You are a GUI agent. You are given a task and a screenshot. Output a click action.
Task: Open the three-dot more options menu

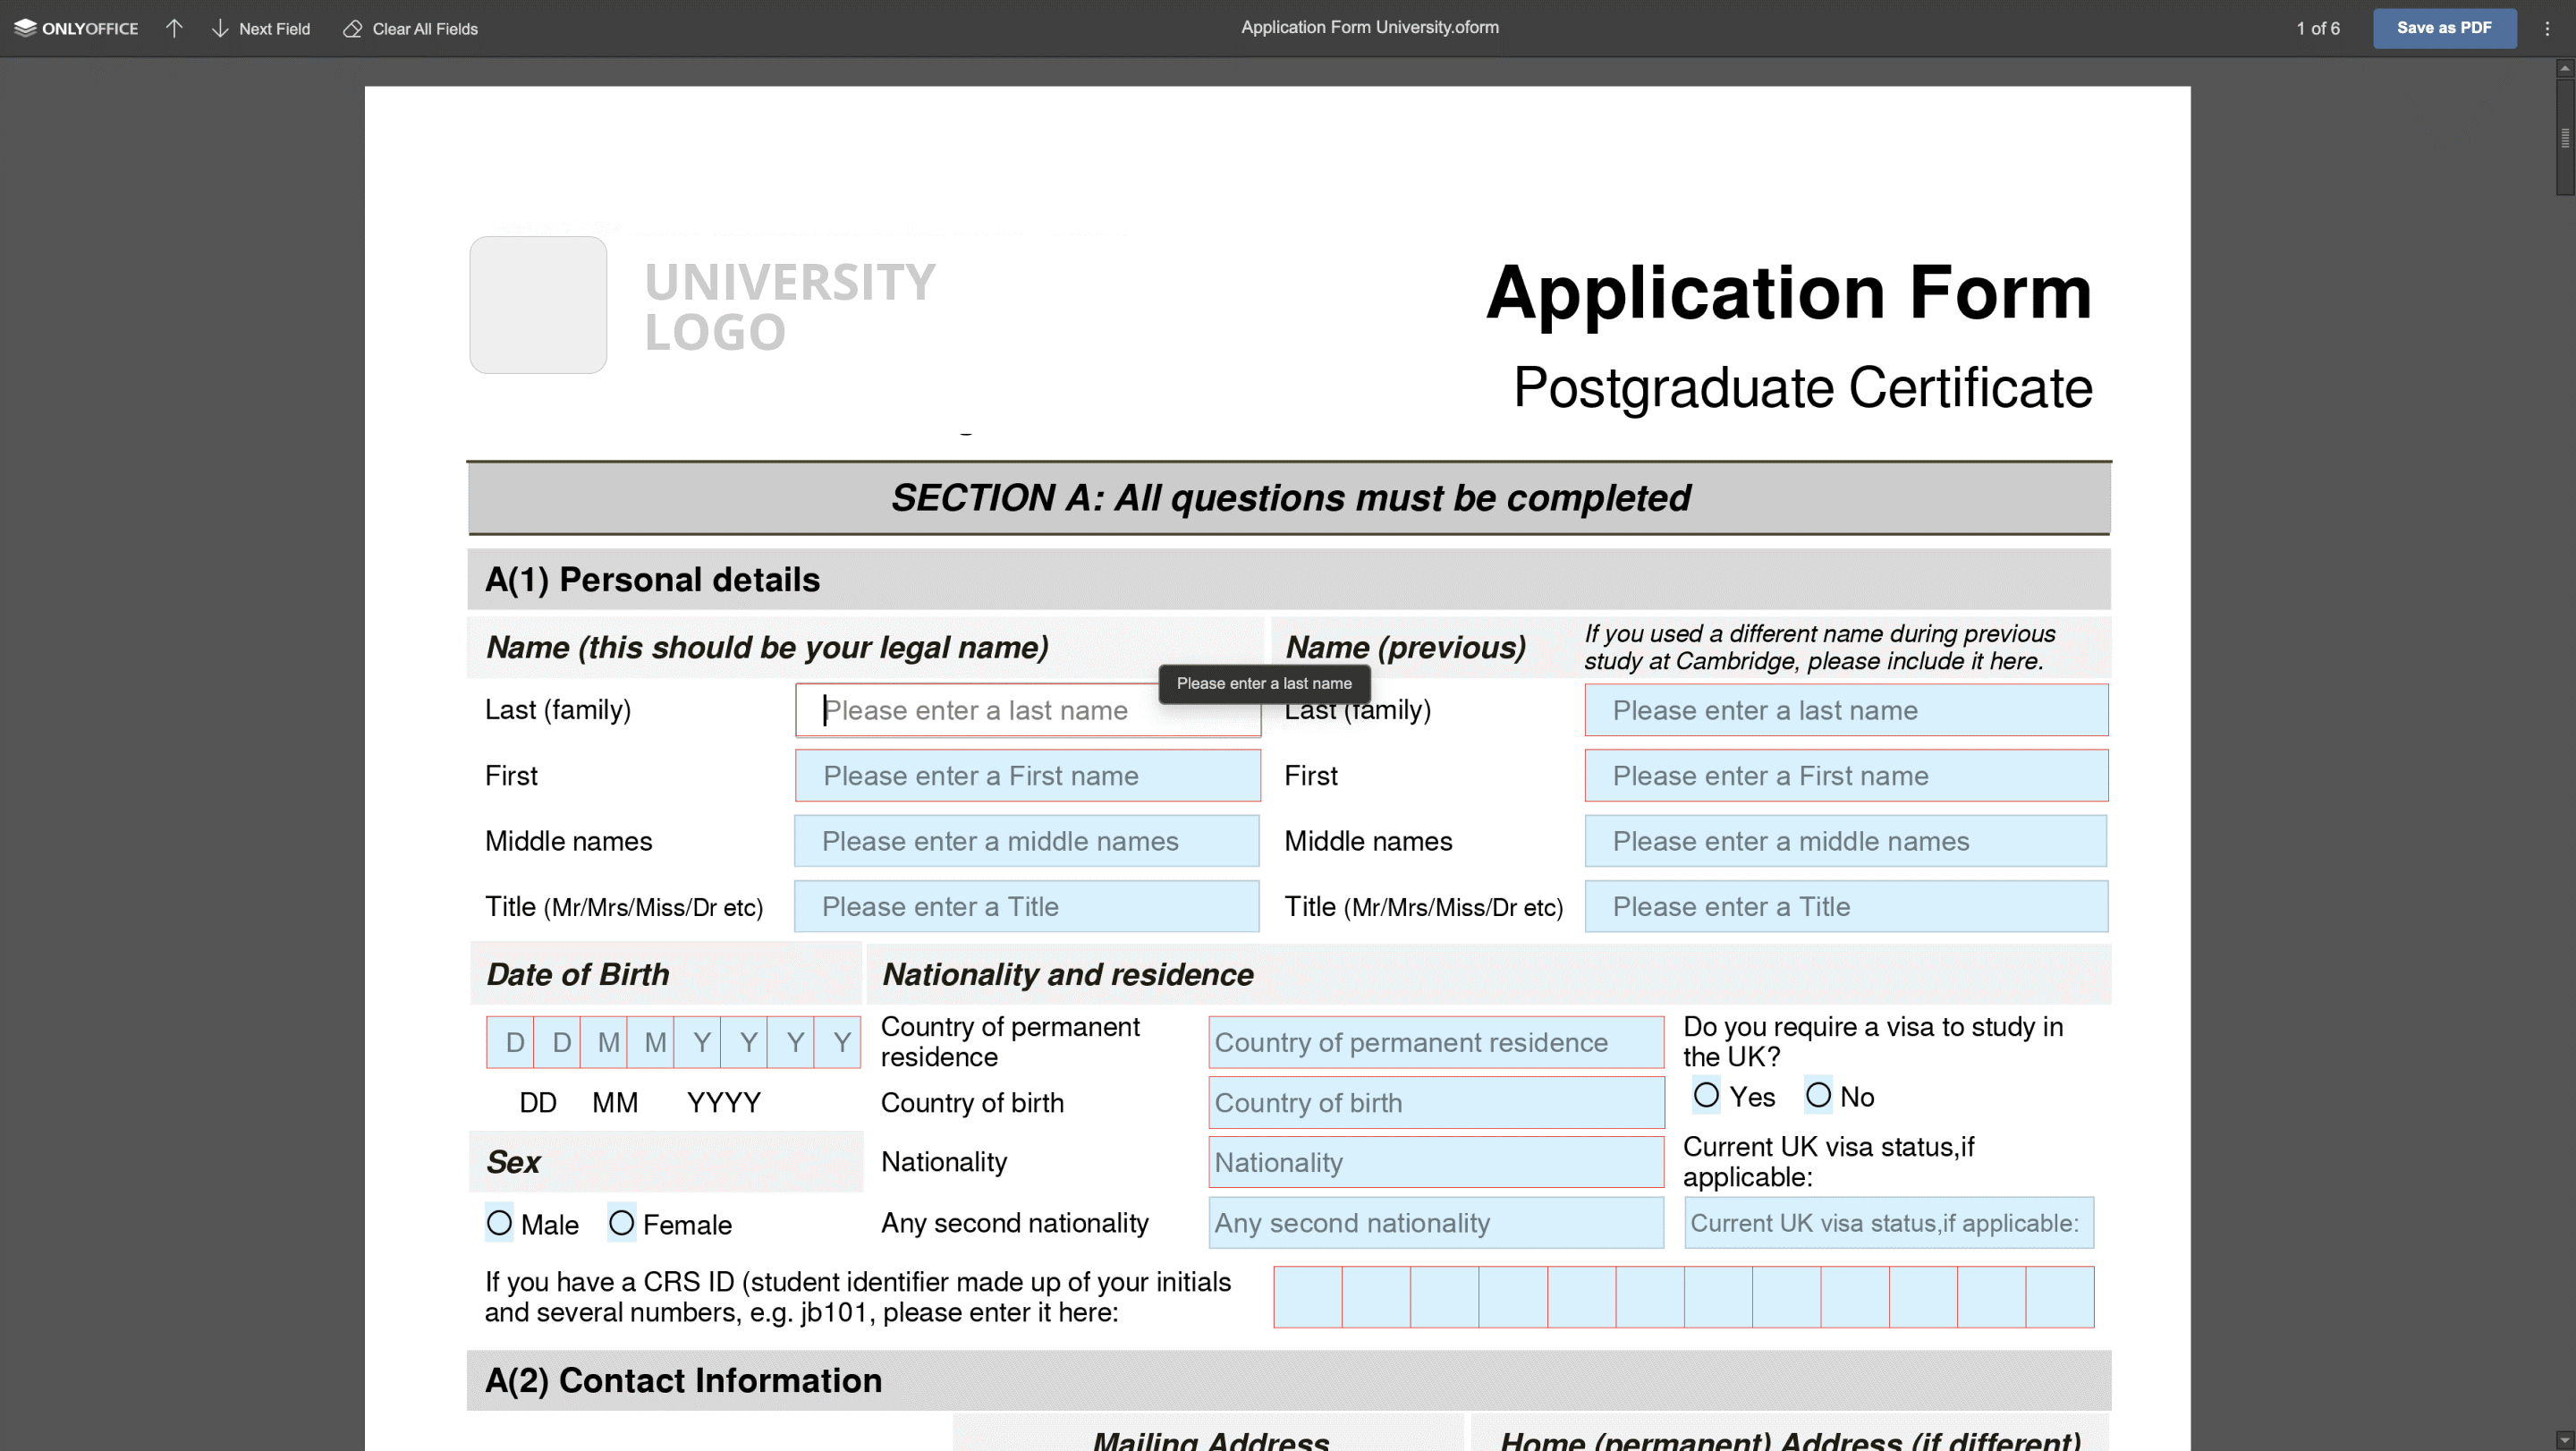[2547, 28]
